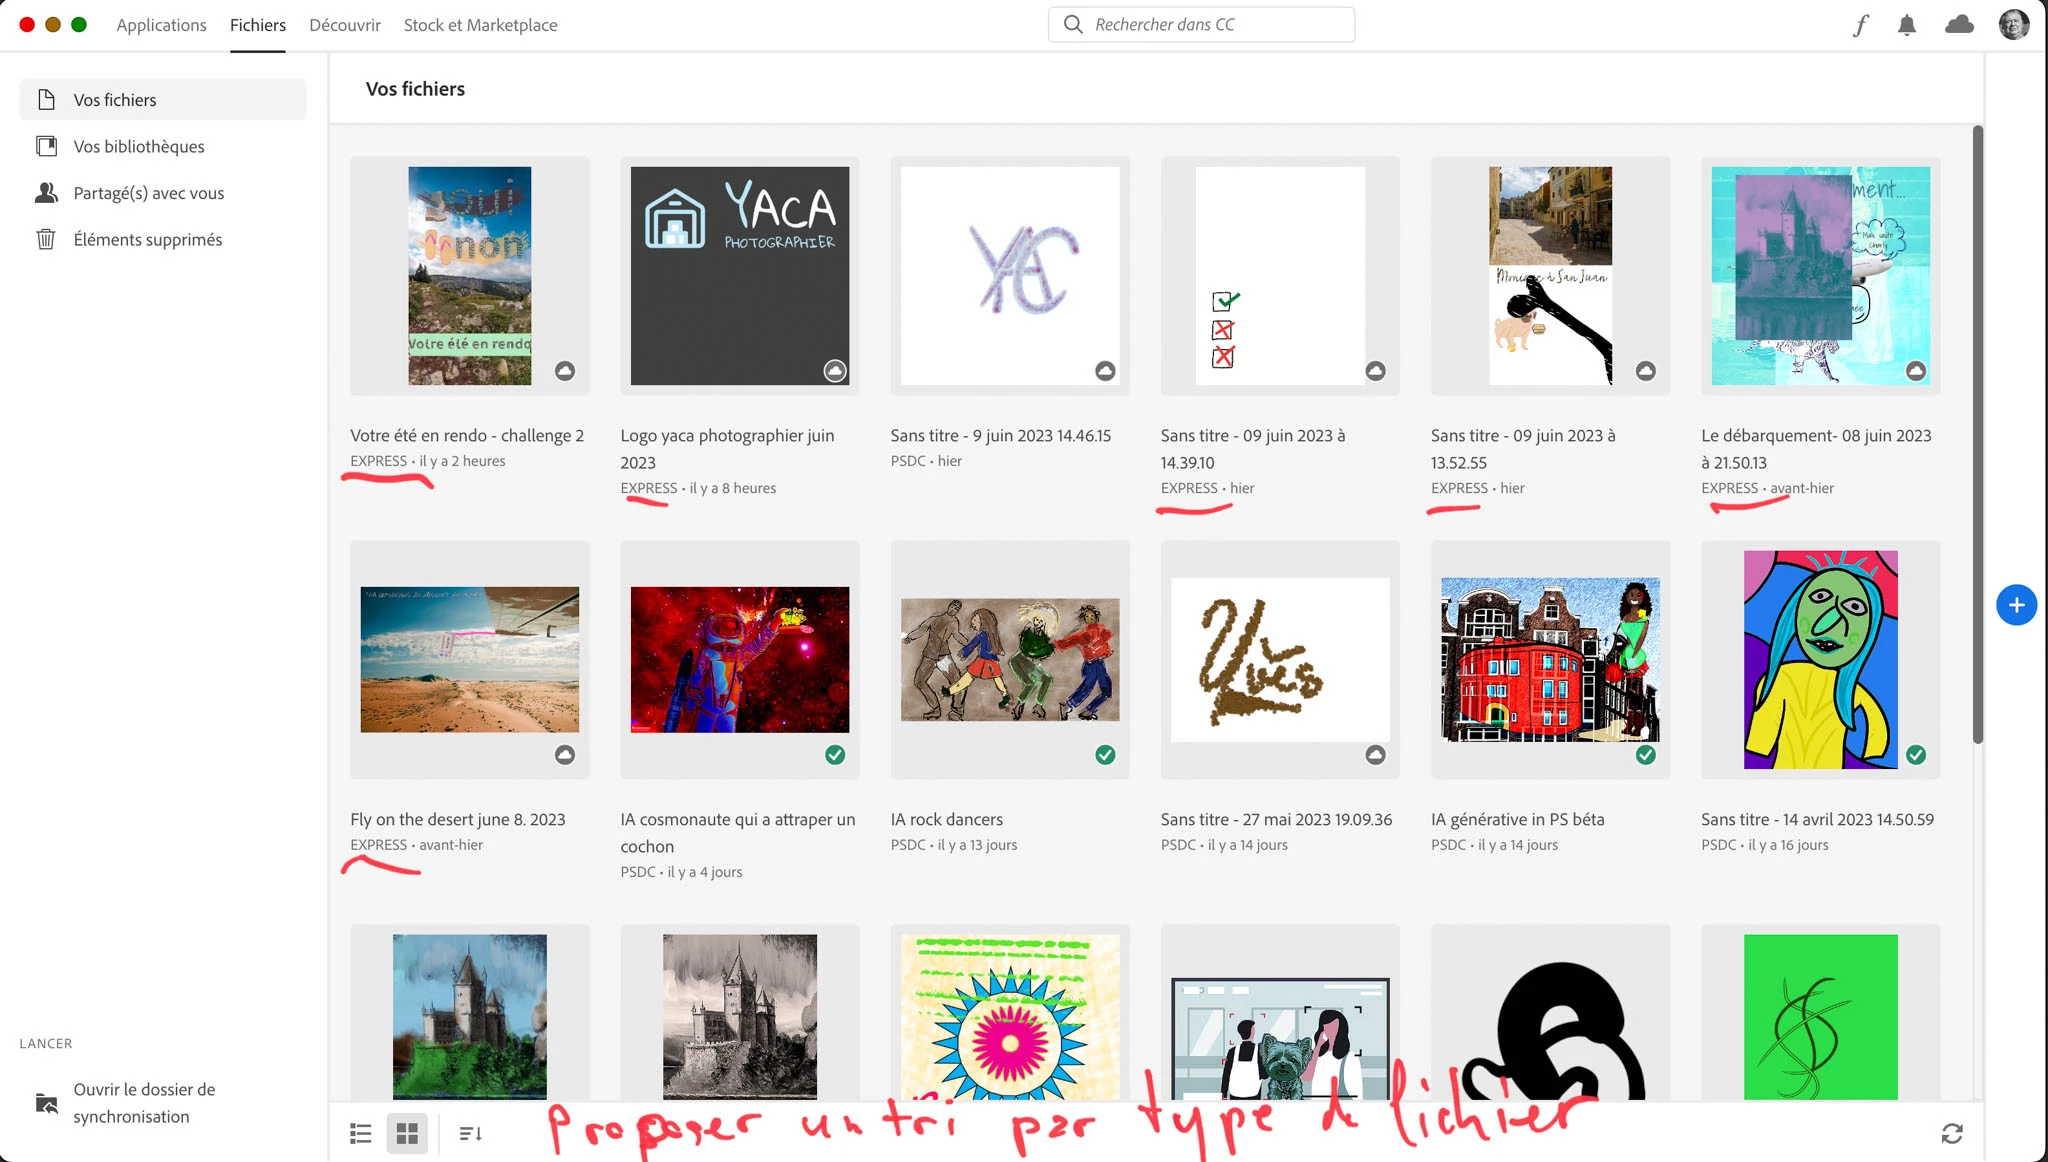The height and width of the screenshot is (1162, 2048).
Task: Click the blue plus add button
Action: [2016, 605]
